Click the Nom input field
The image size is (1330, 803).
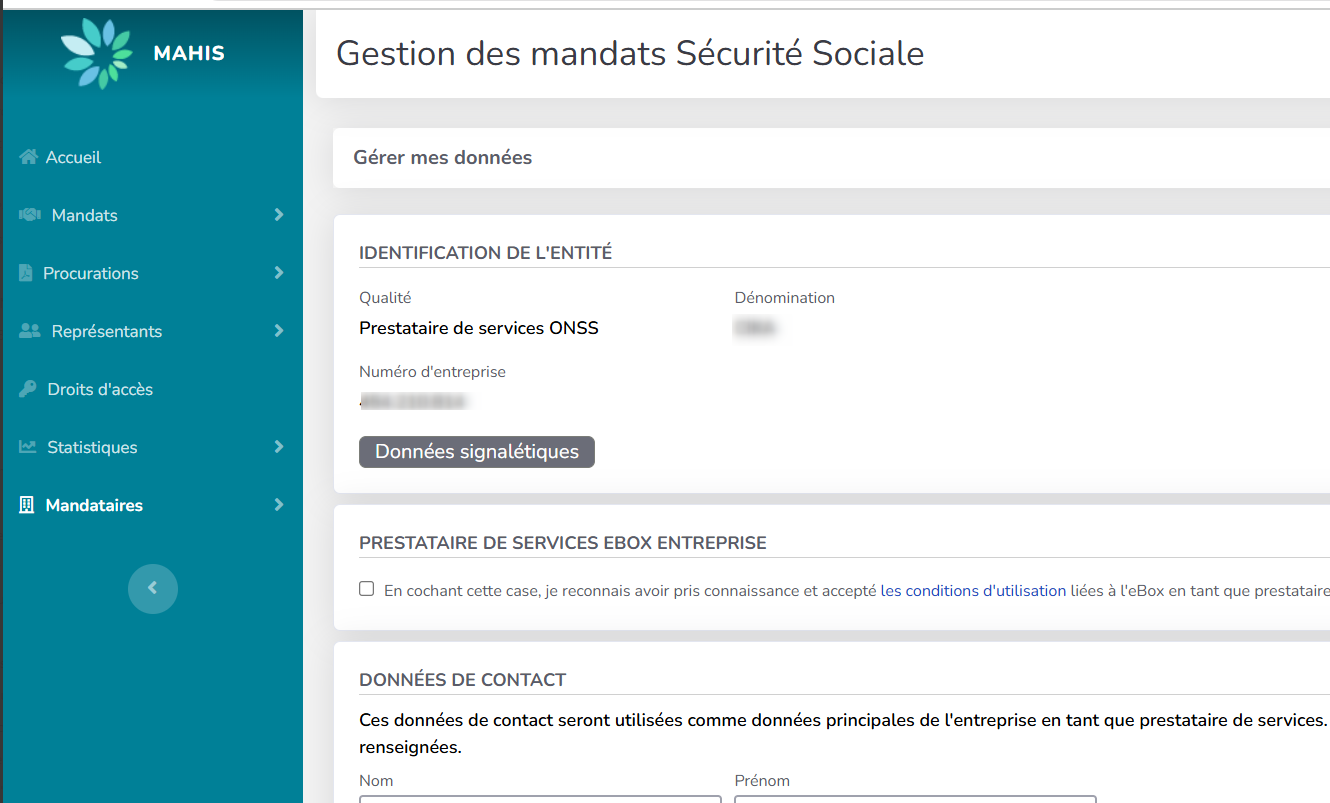coord(540,799)
